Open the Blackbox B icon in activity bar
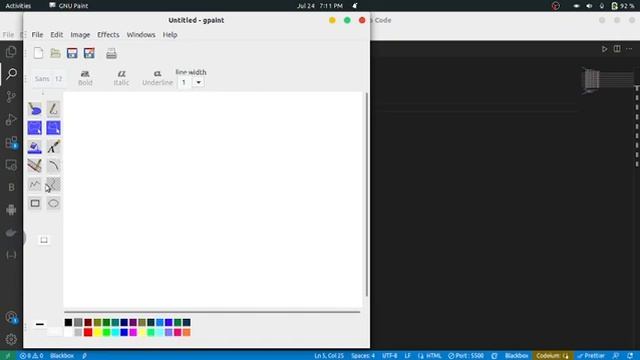The image size is (640, 360). pyautogui.click(x=11, y=187)
